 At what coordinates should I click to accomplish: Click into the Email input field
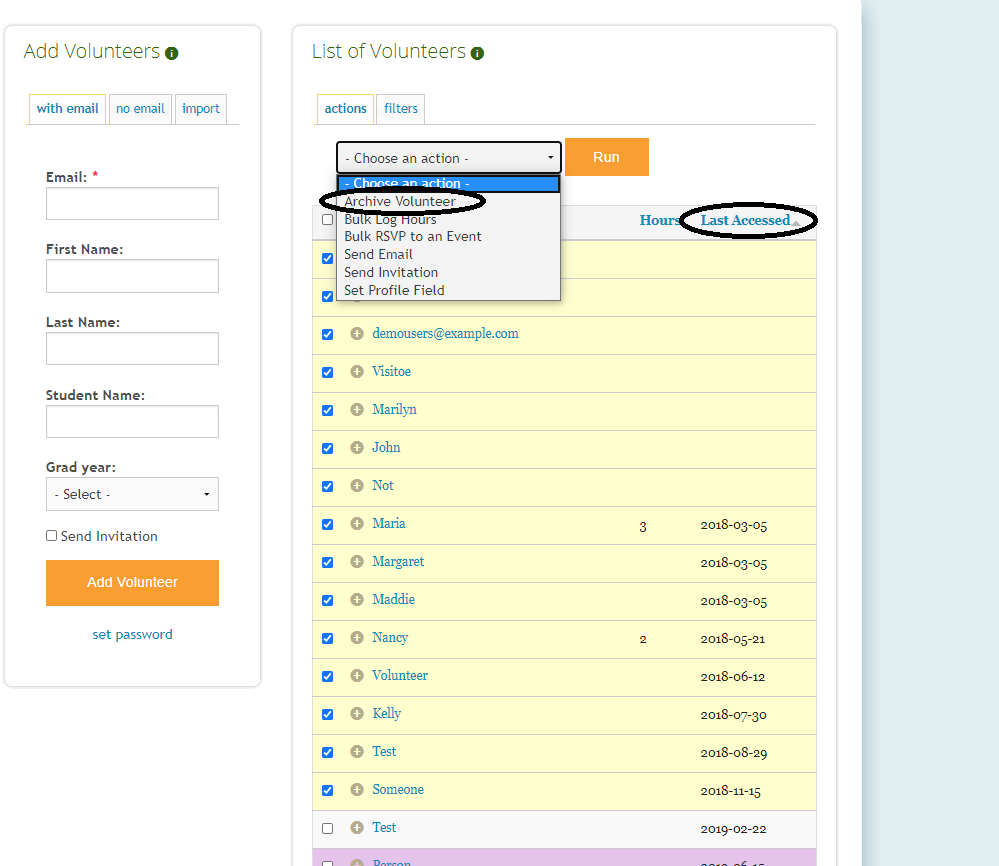133,203
